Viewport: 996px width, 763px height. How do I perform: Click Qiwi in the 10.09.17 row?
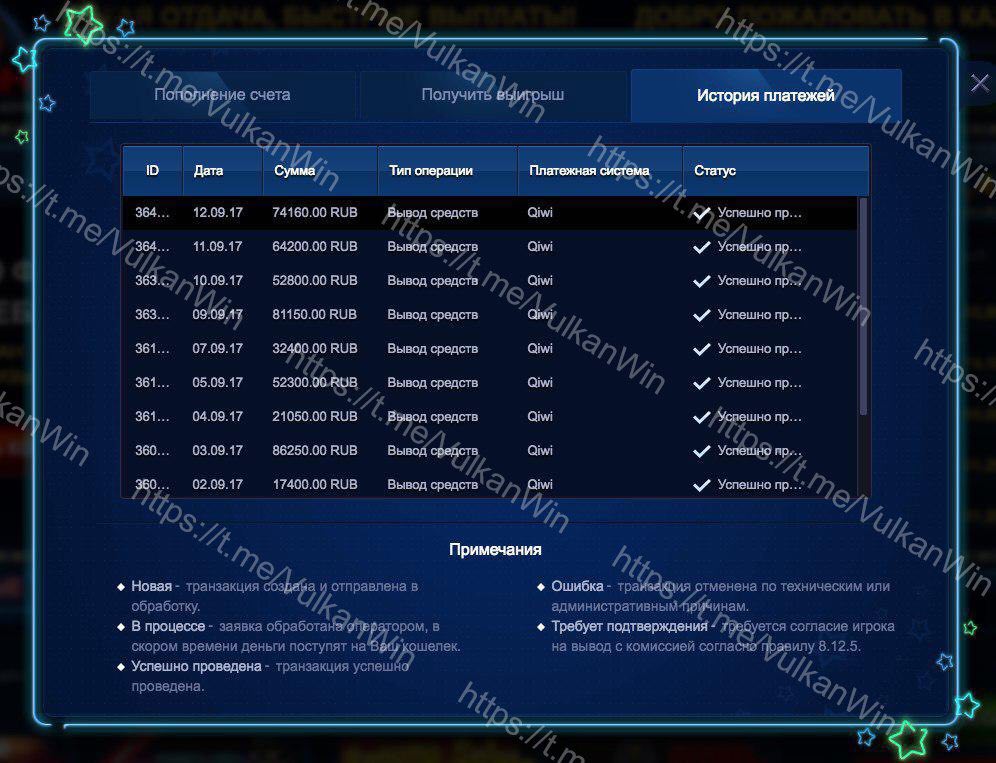[x=540, y=281]
